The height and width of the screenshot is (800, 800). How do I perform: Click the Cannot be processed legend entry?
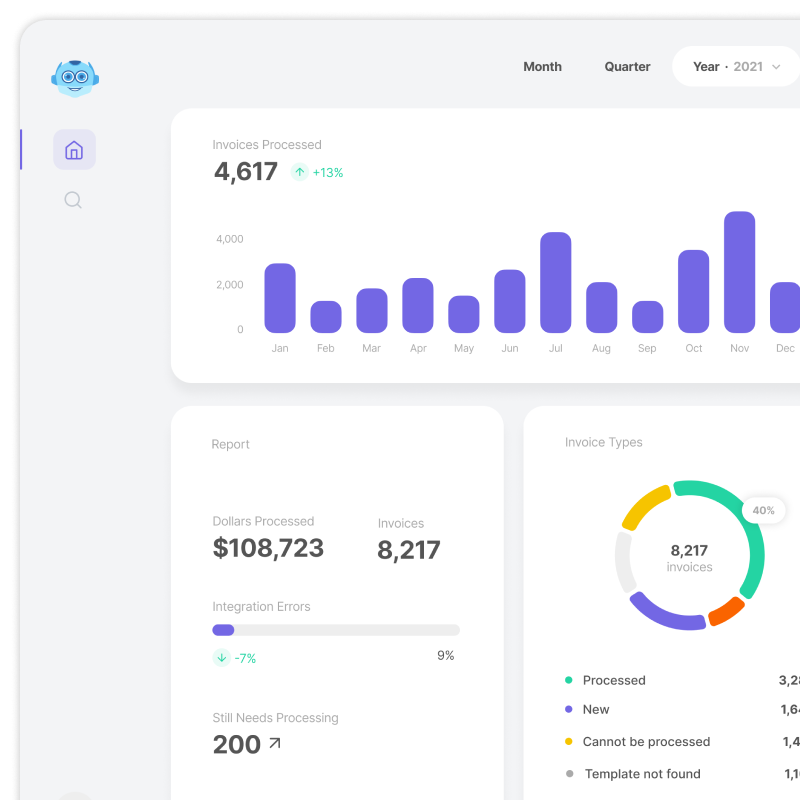(x=646, y=742)
